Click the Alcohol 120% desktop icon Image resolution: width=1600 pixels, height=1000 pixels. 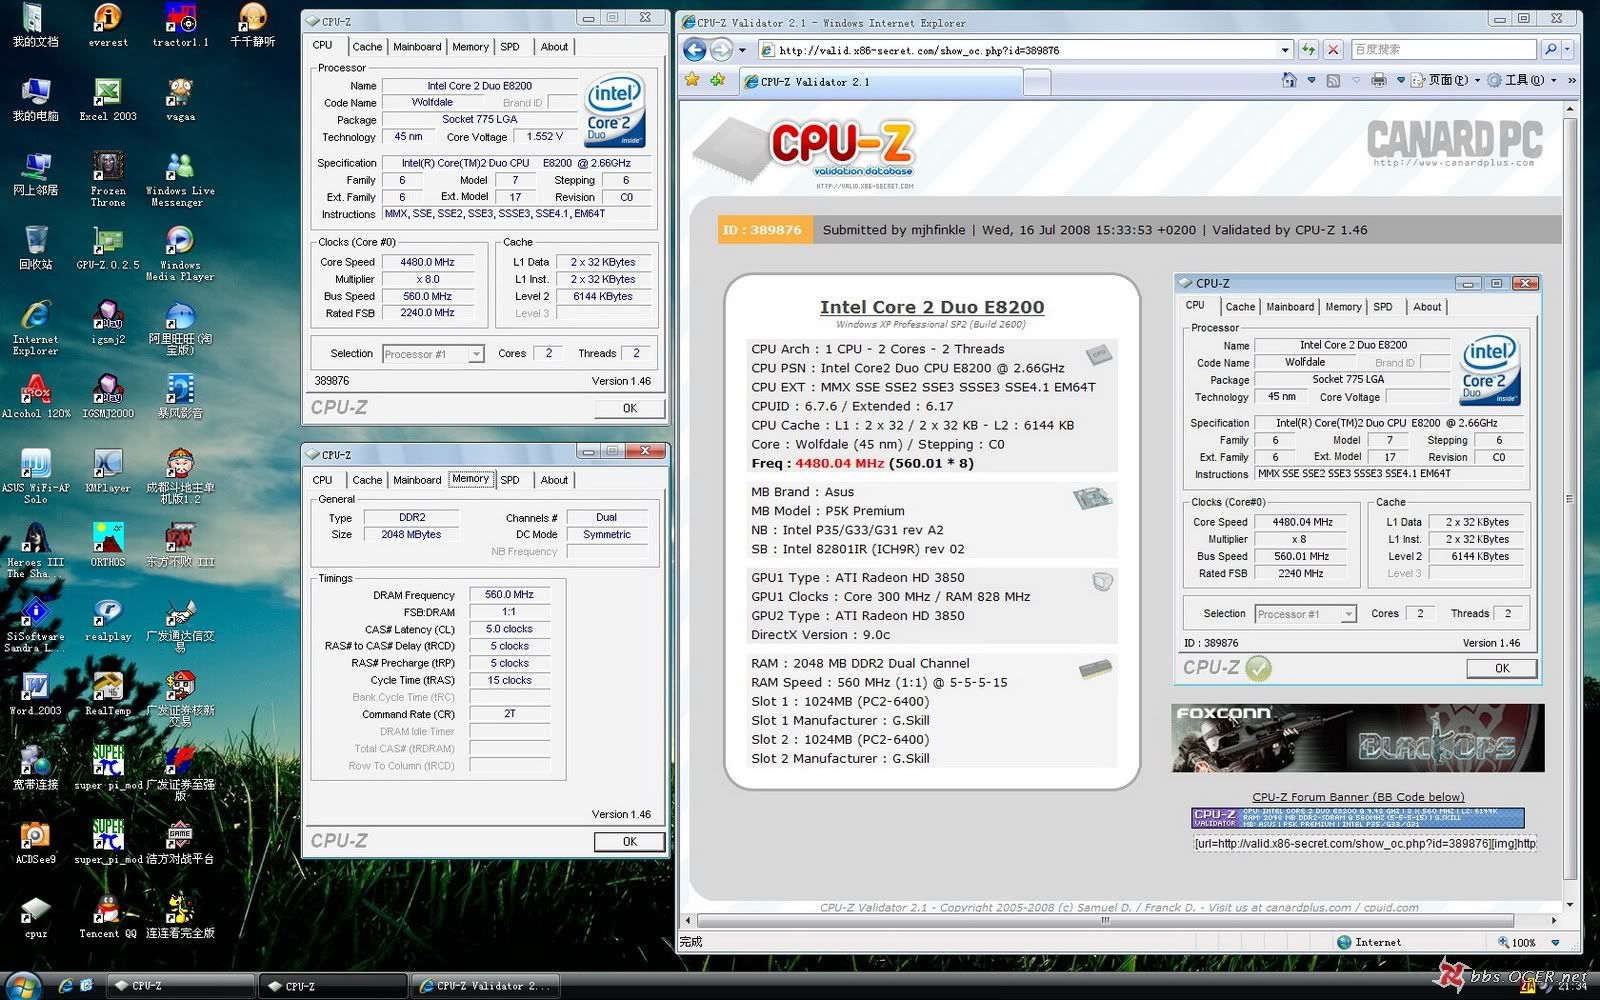[36, 397]
